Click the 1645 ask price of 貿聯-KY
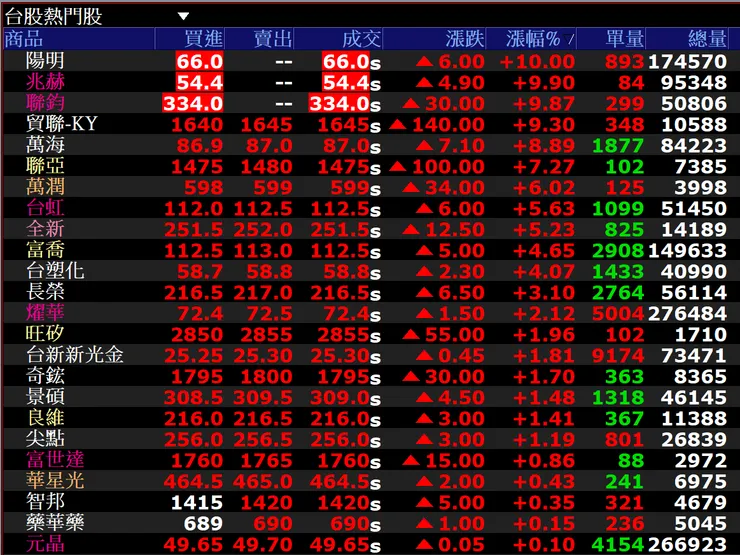The width and height of the screenshot is (740, 555). (x=267, y=125)
